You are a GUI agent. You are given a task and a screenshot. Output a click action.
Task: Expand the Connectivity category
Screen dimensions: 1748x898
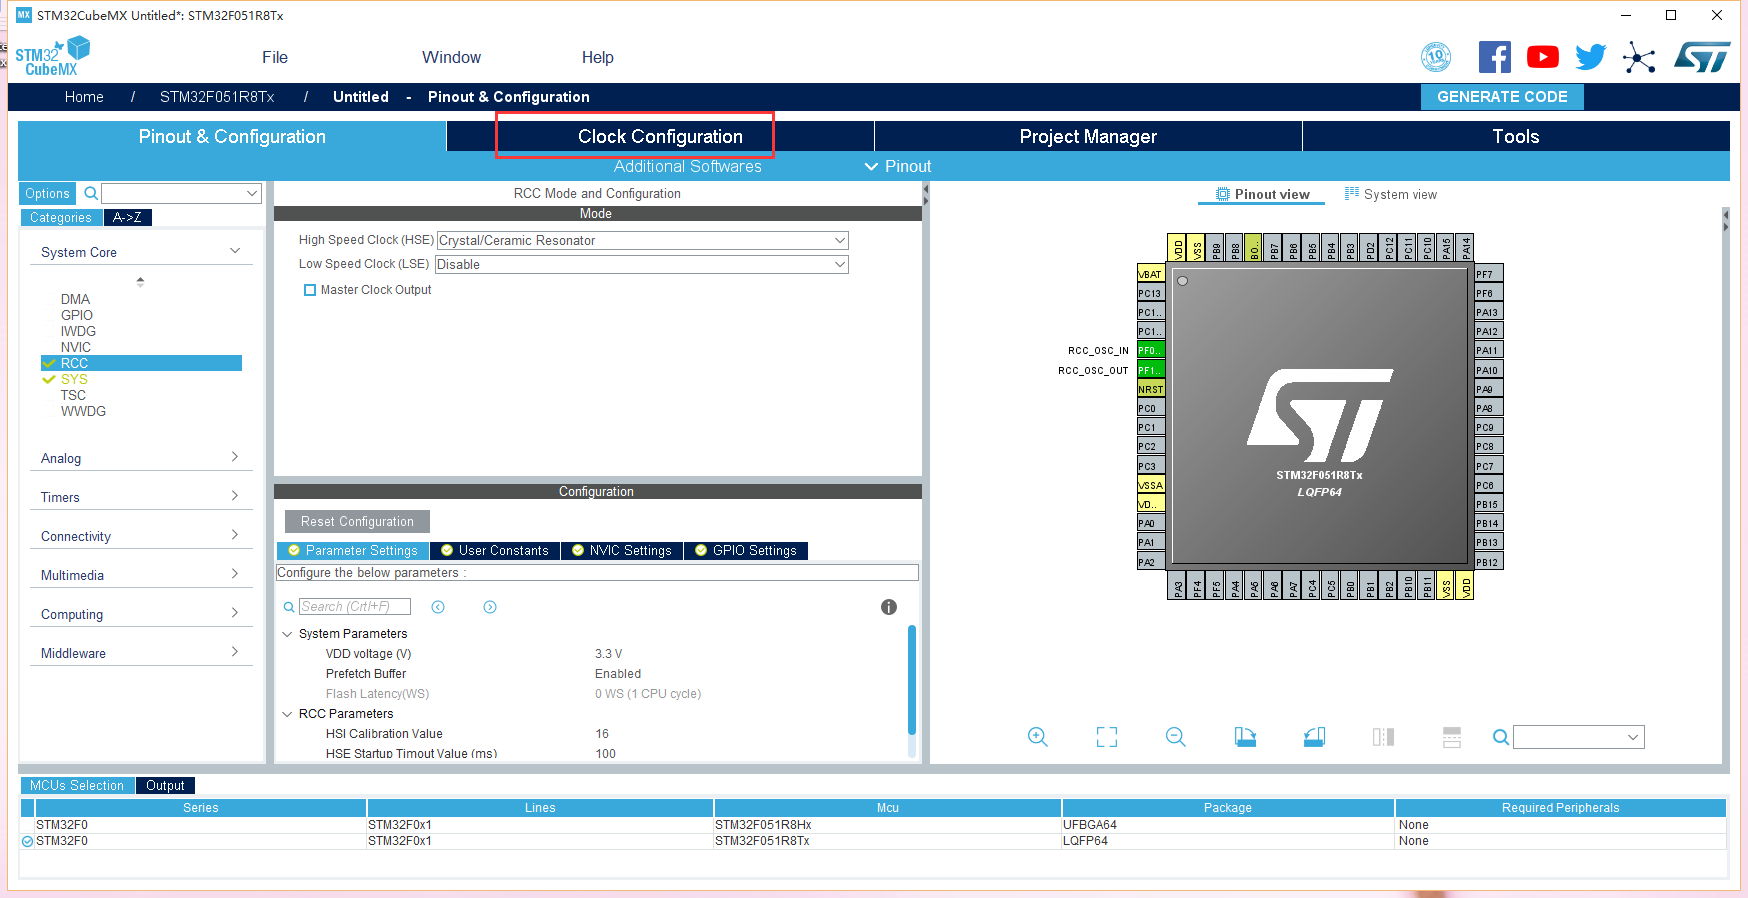[235, 535]
